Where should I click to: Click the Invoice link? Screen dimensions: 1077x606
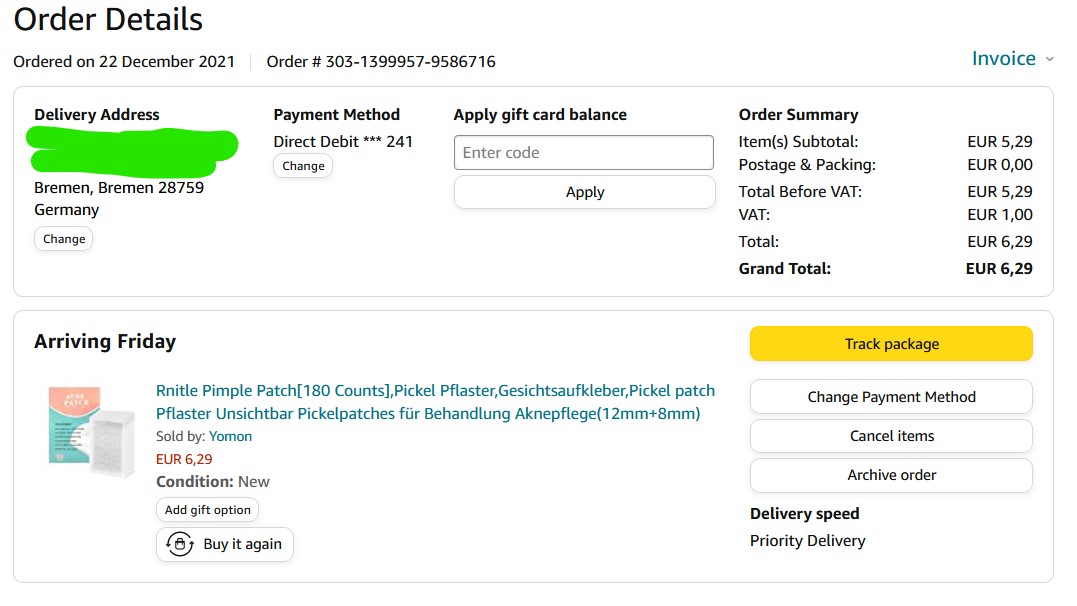click(x=1003, y=59)
